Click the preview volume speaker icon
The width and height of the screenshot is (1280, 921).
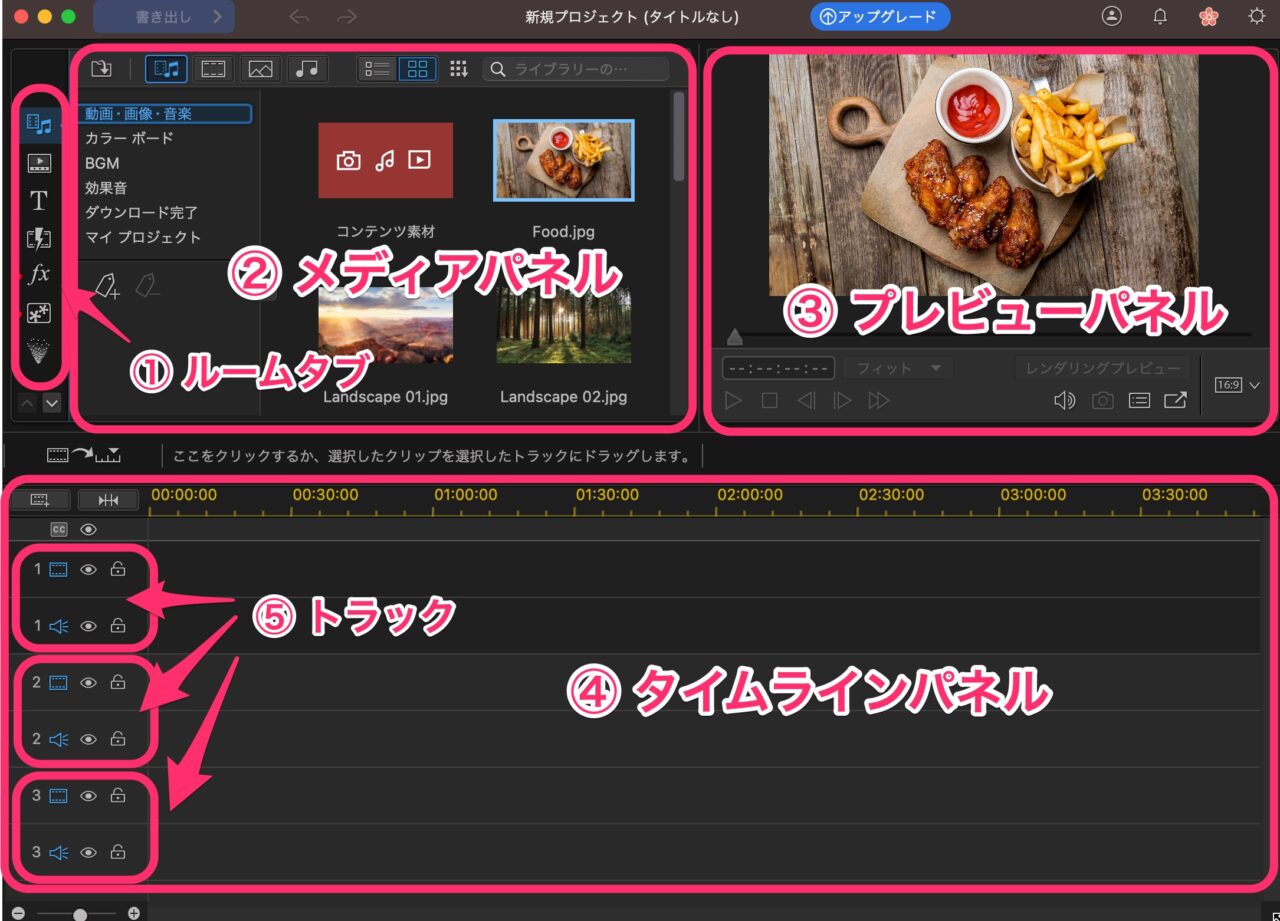1065,401
